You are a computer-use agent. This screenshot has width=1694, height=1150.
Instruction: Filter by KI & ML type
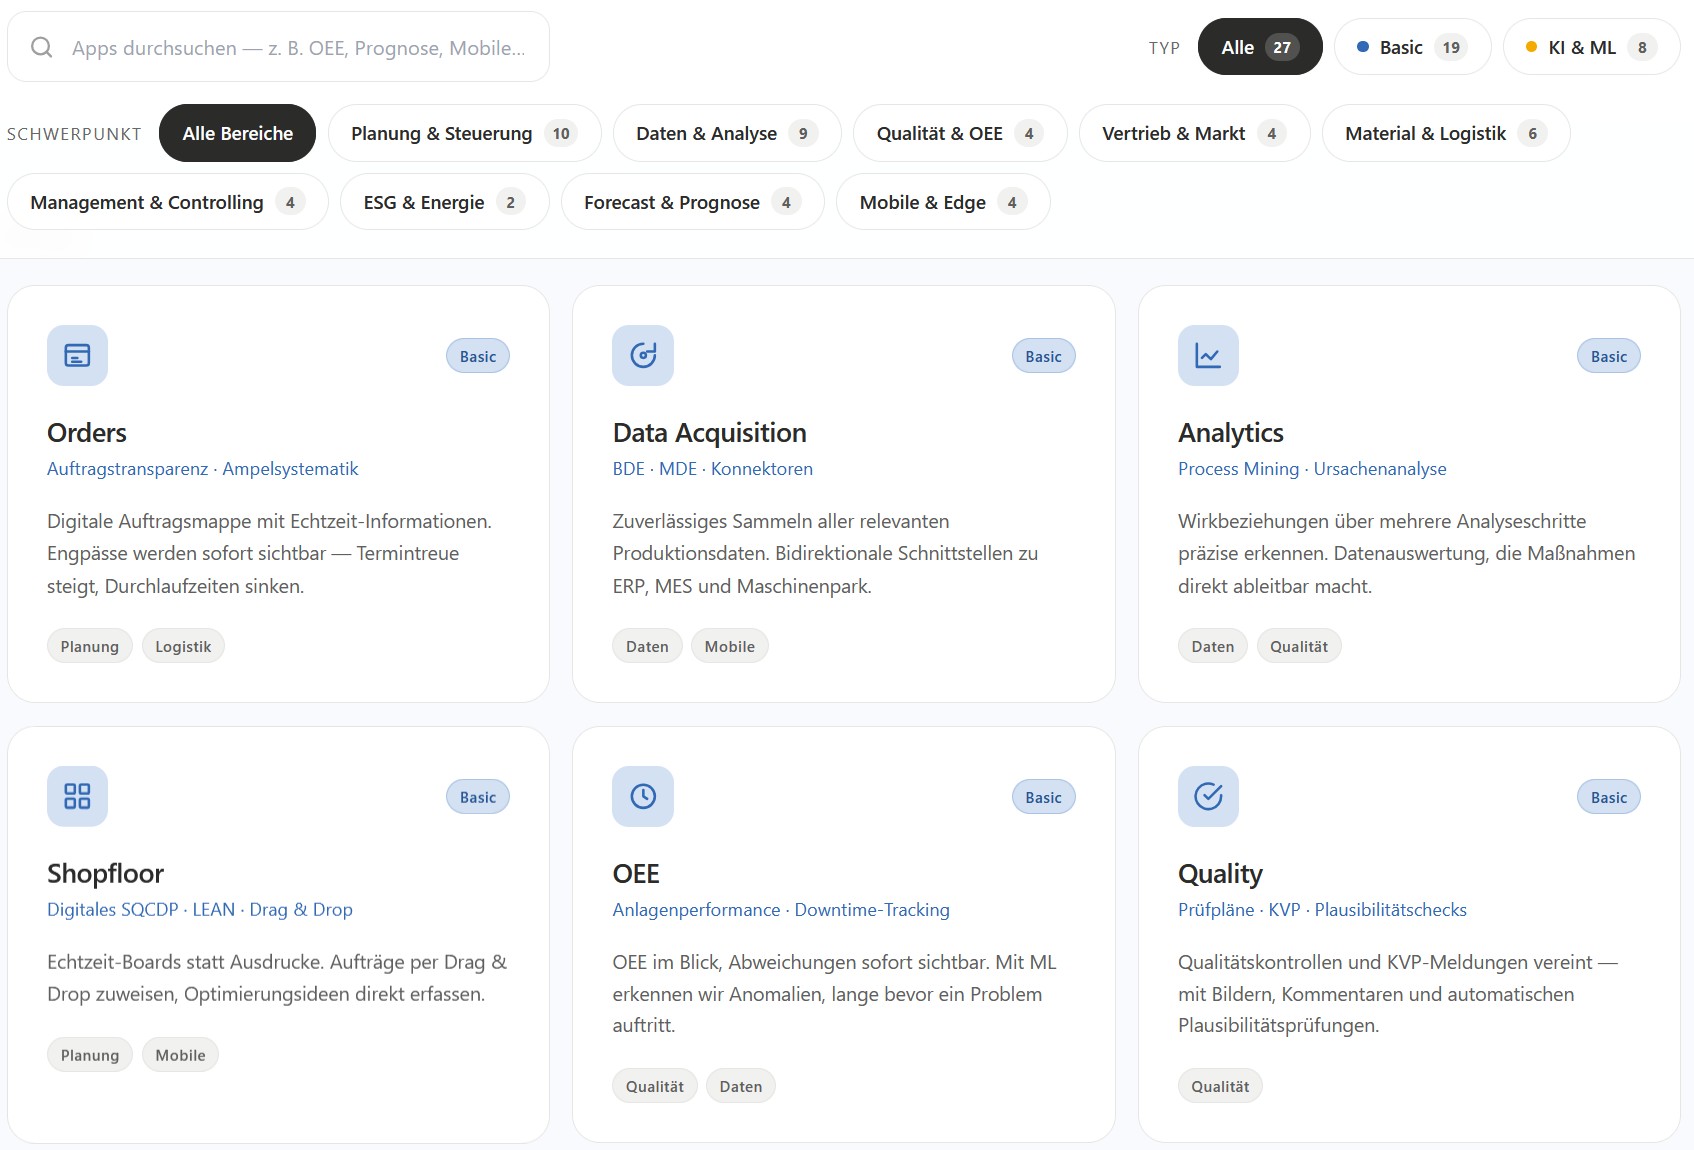point(1591,47)
